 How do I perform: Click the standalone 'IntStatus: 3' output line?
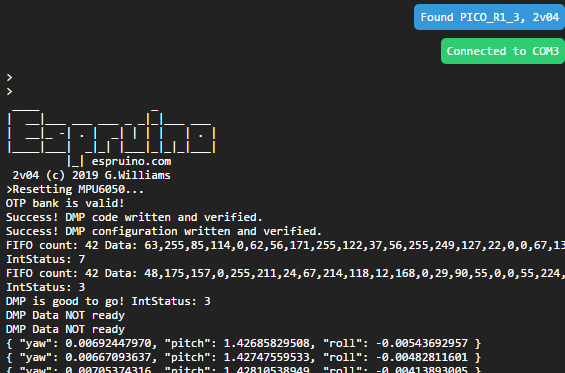pos(45,287)
